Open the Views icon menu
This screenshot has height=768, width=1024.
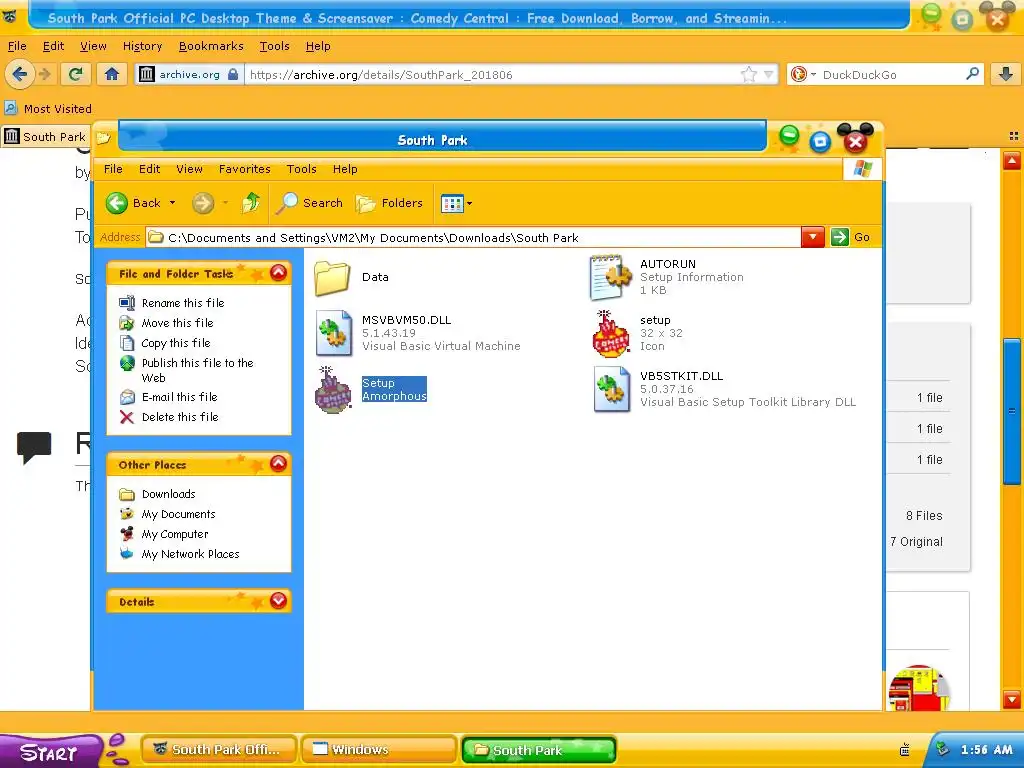pos(456,204)
